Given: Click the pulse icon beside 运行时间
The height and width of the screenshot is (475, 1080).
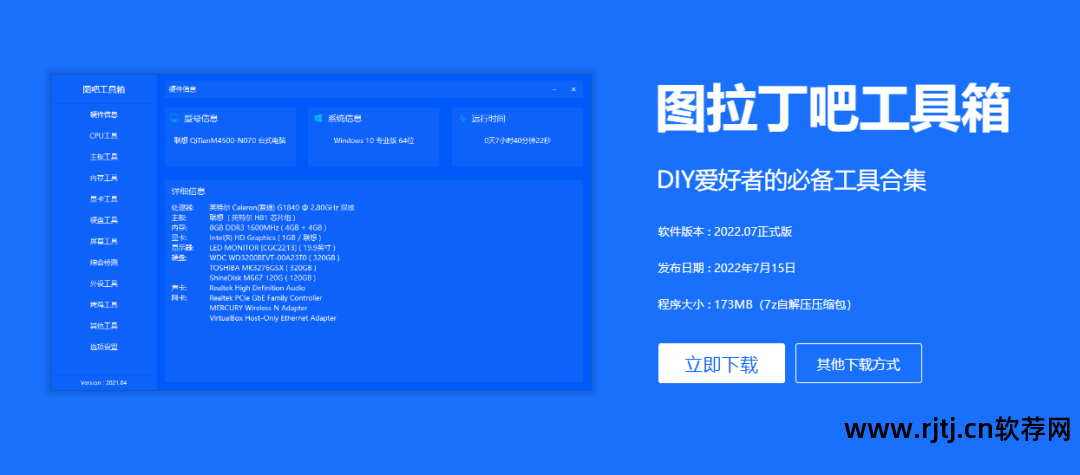Looking at the screenshot, I should pyautogui.click(x=463, y=118).
